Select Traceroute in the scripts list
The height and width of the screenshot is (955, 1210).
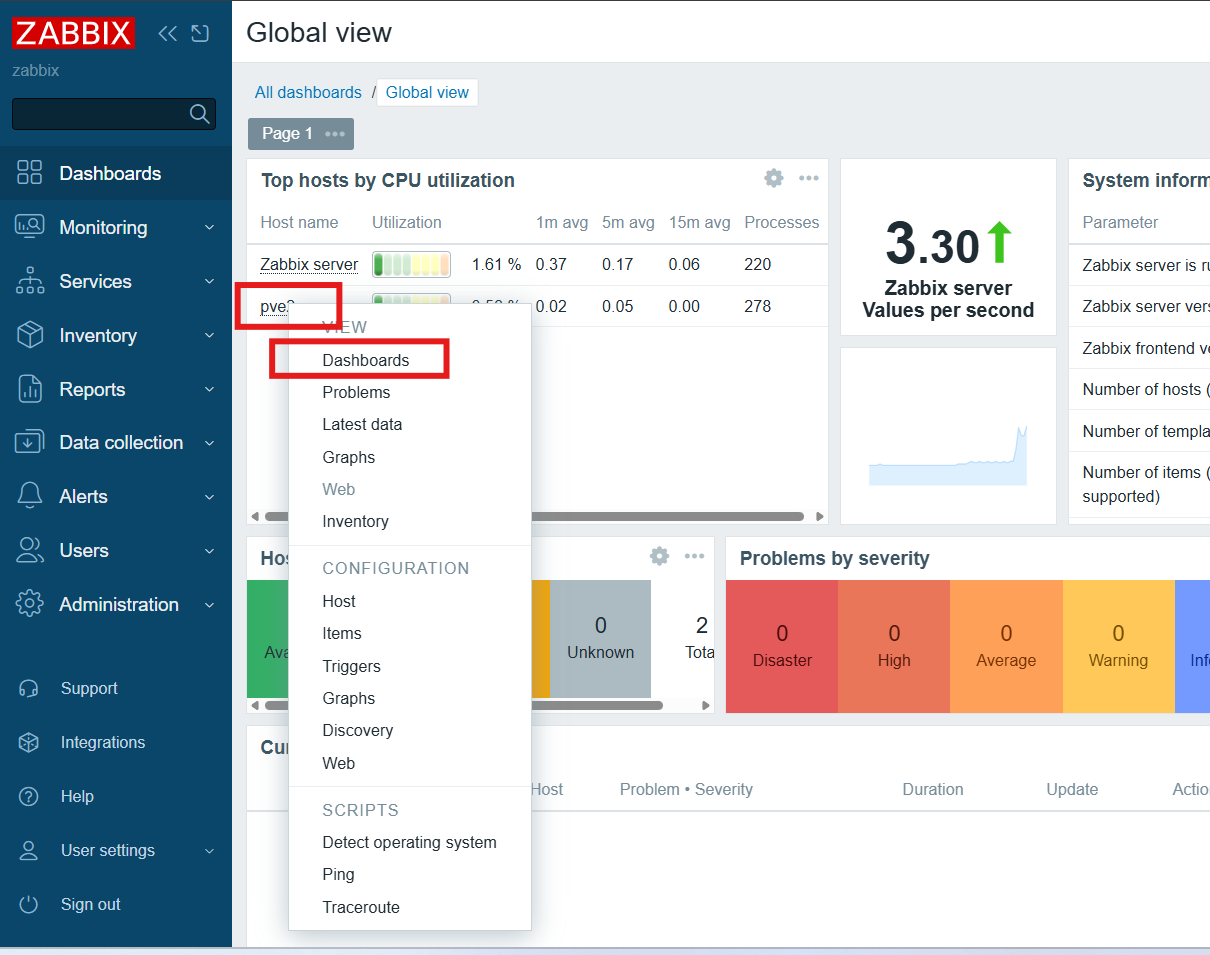coord(361,907)
